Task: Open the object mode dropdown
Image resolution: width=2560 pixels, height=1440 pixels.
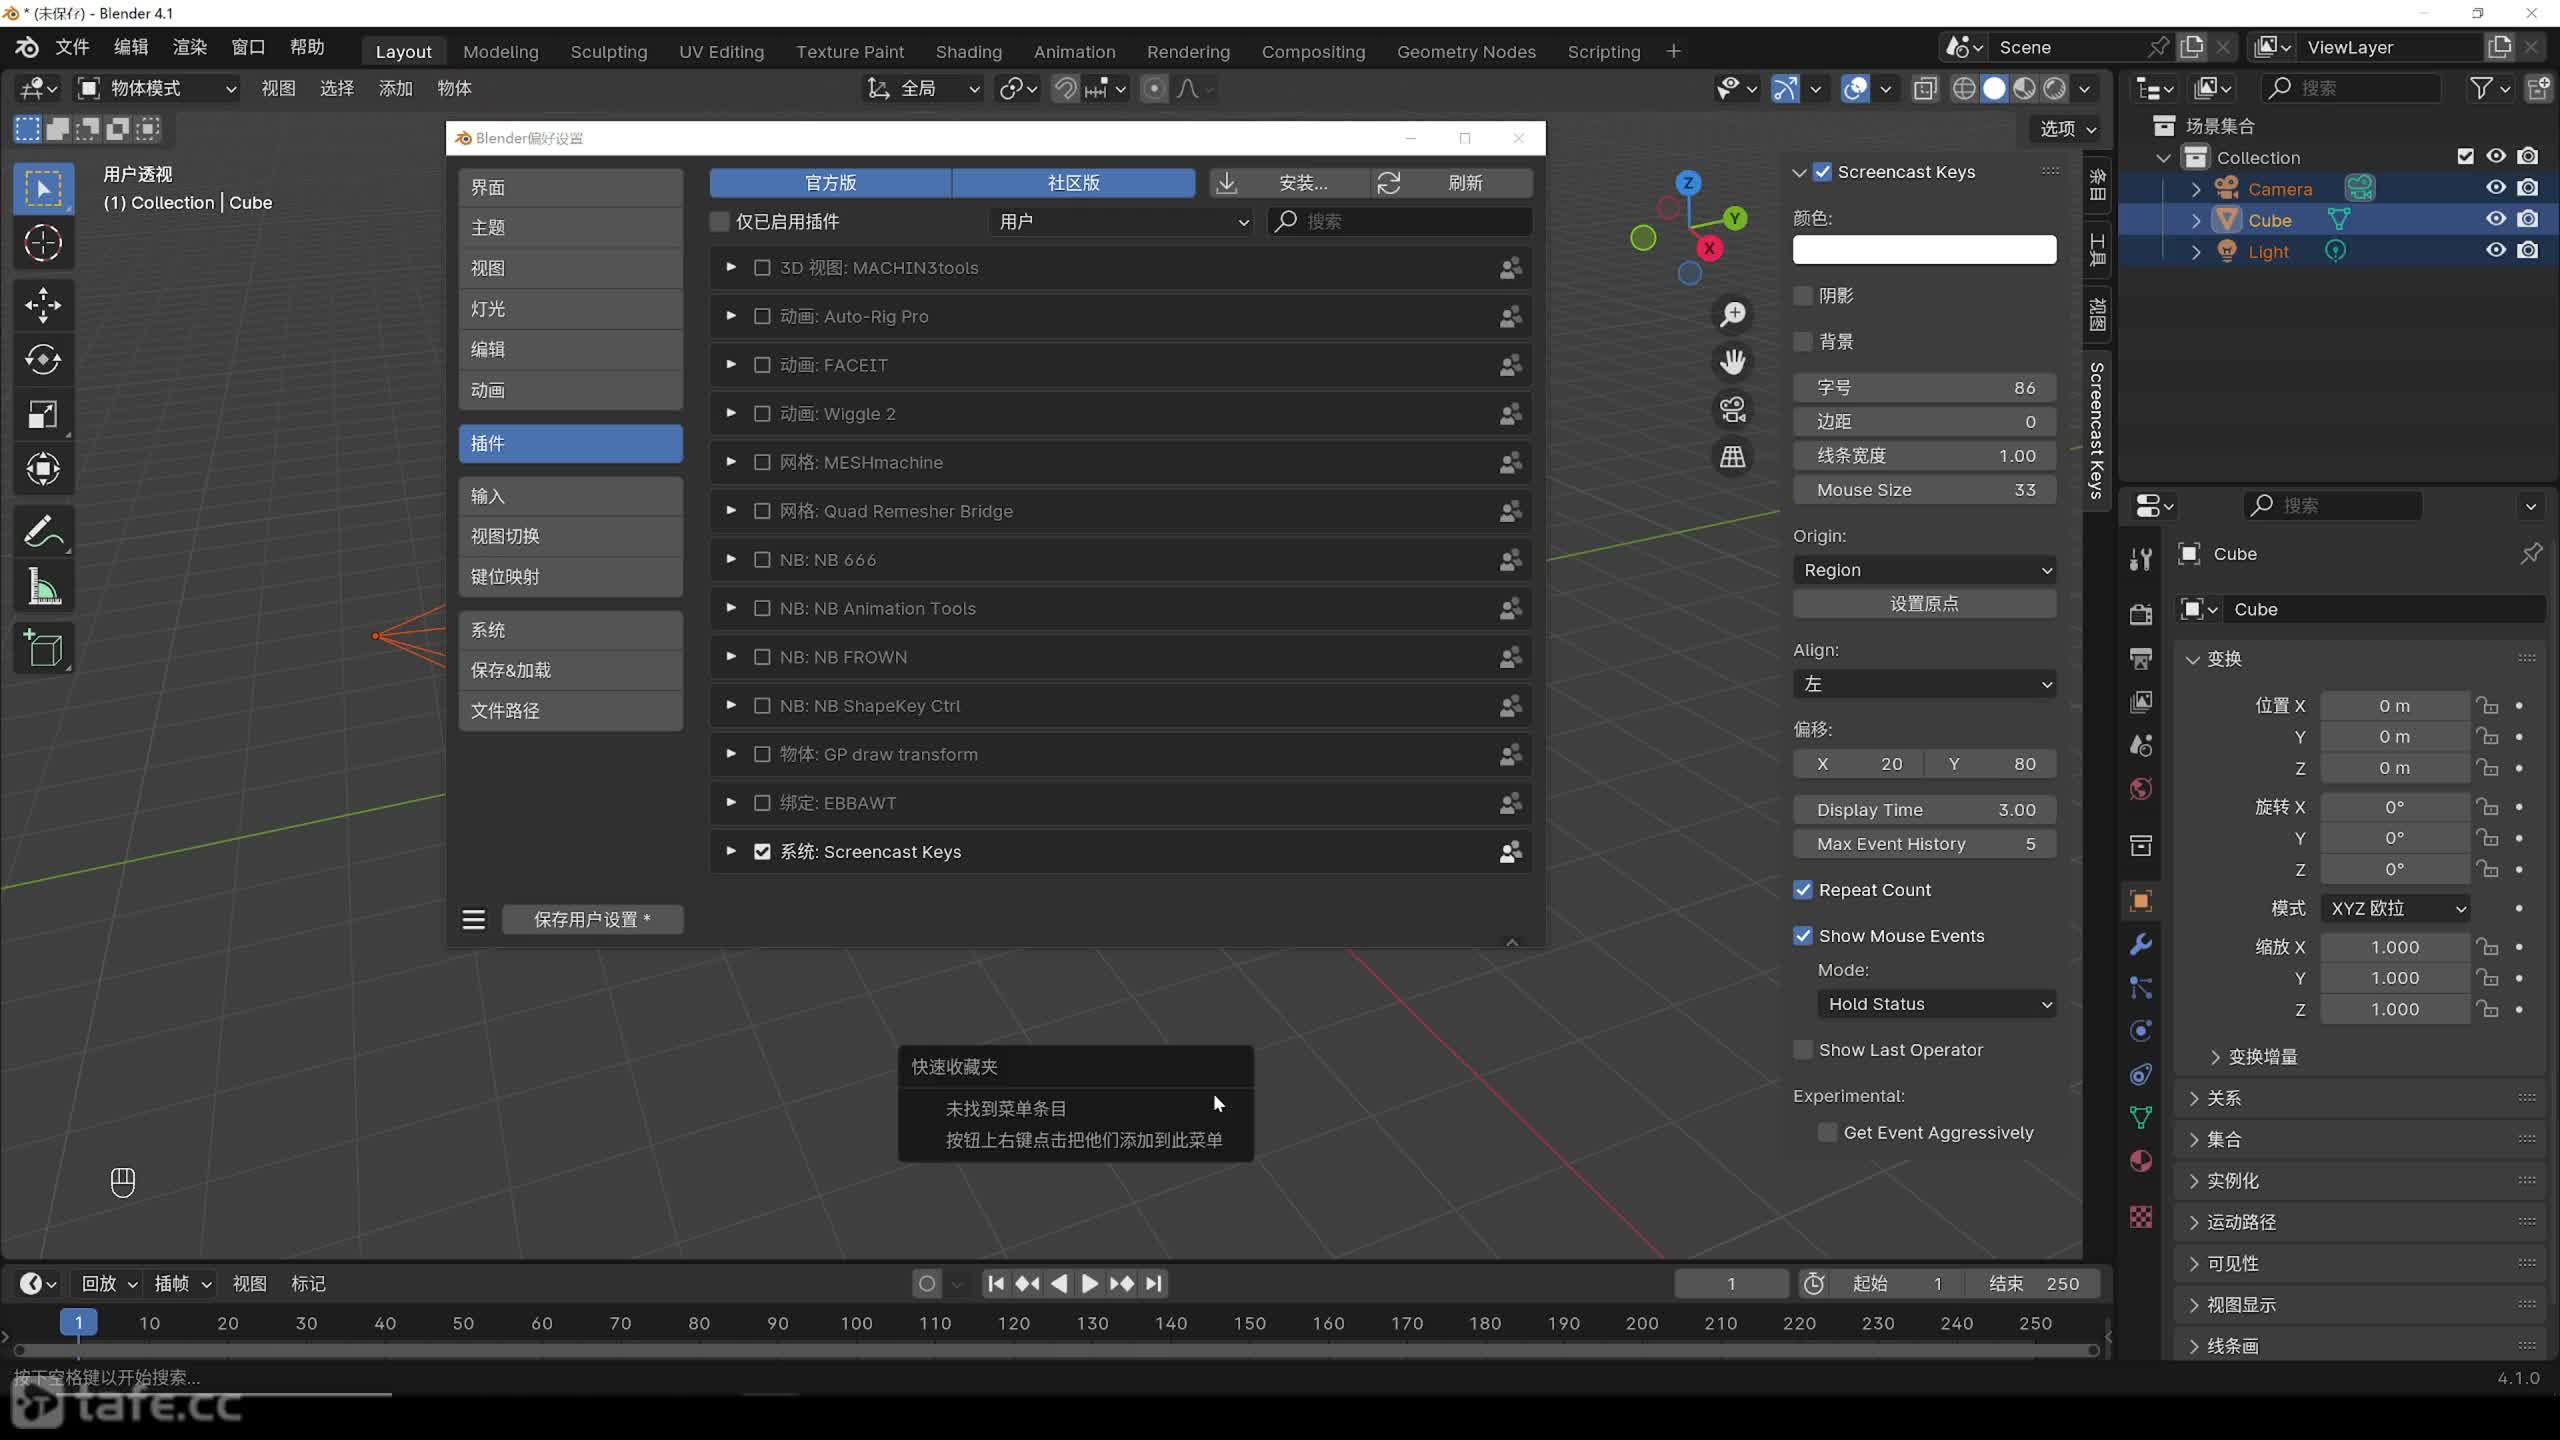Action: (x=157, y=89)
